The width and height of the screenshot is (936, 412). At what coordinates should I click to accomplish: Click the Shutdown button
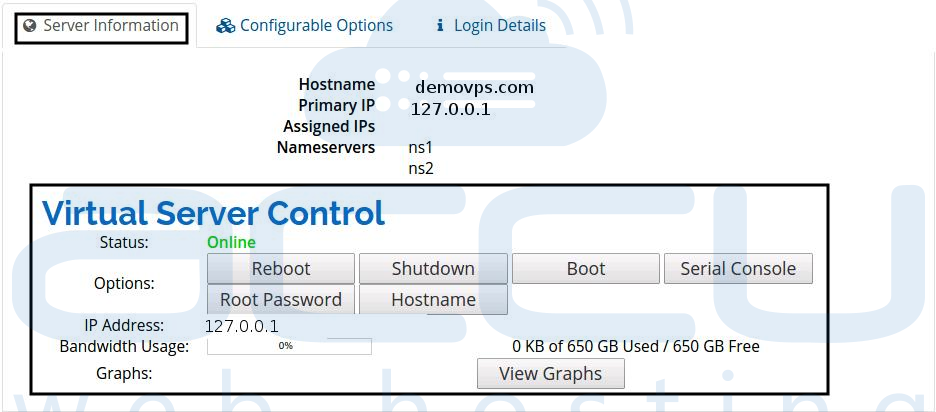(433, 269)
